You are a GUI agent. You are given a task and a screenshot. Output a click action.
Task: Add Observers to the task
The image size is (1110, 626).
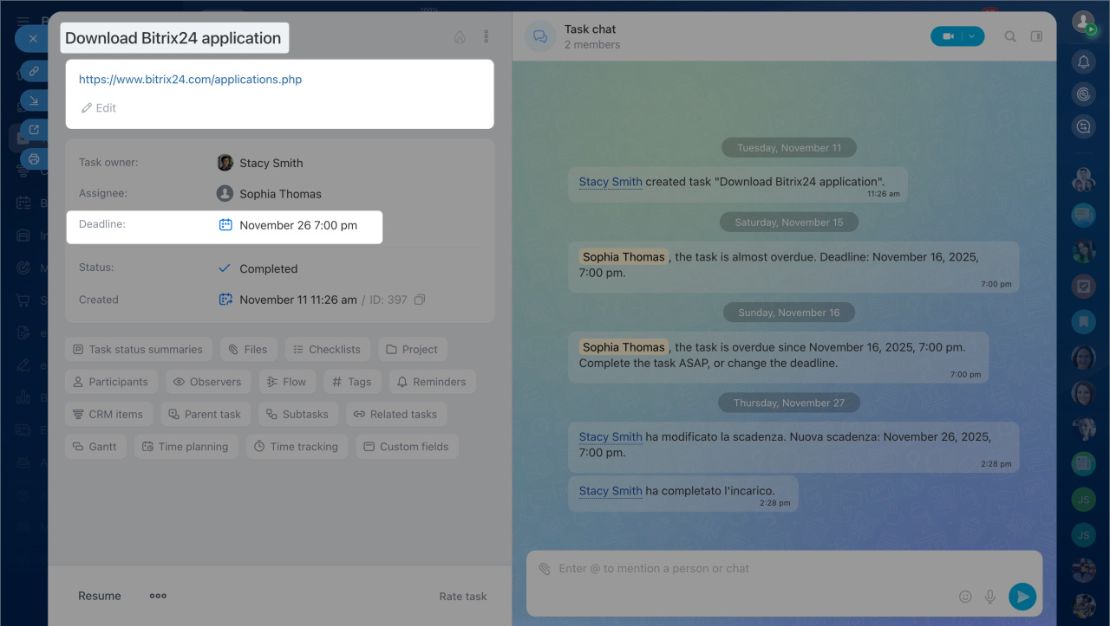tap(207, 382)
